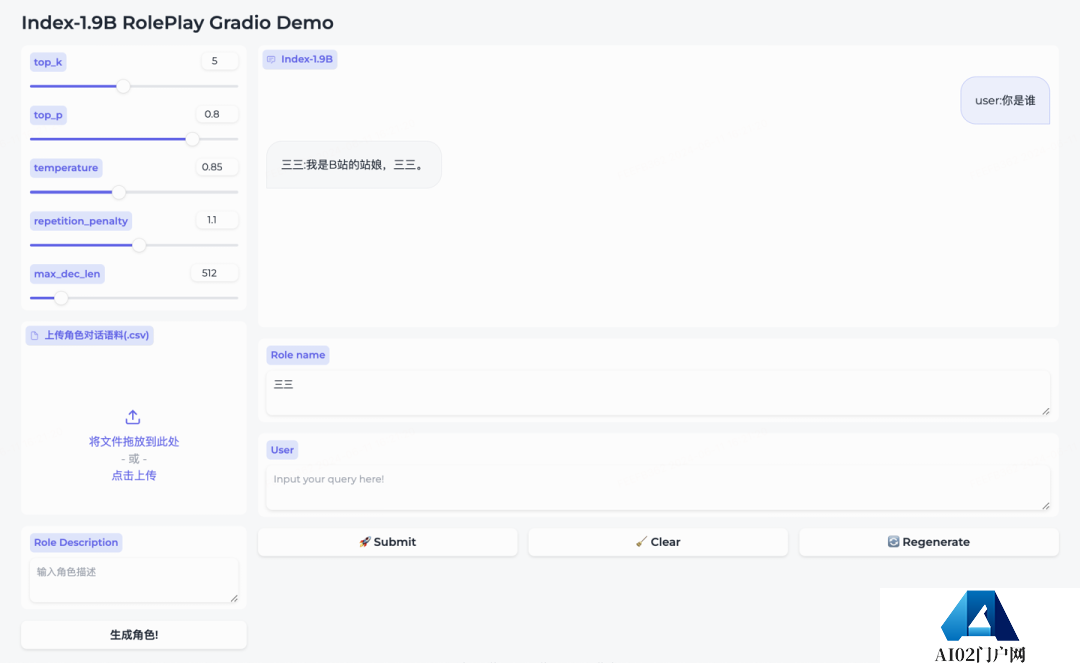Viewport: 1080px width, 663px height.
Task: Focus the top_p value field
Action: [x=217, y=114]
